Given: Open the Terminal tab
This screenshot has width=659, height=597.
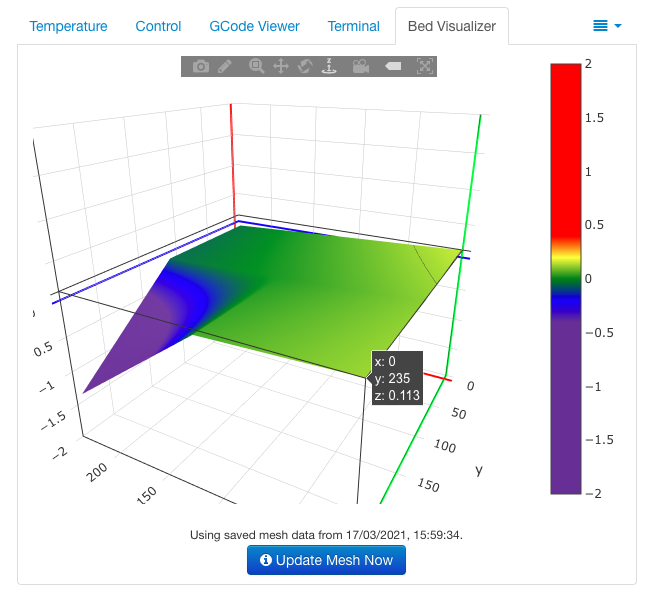Looking at the screenshot, I should click(353, 26).
